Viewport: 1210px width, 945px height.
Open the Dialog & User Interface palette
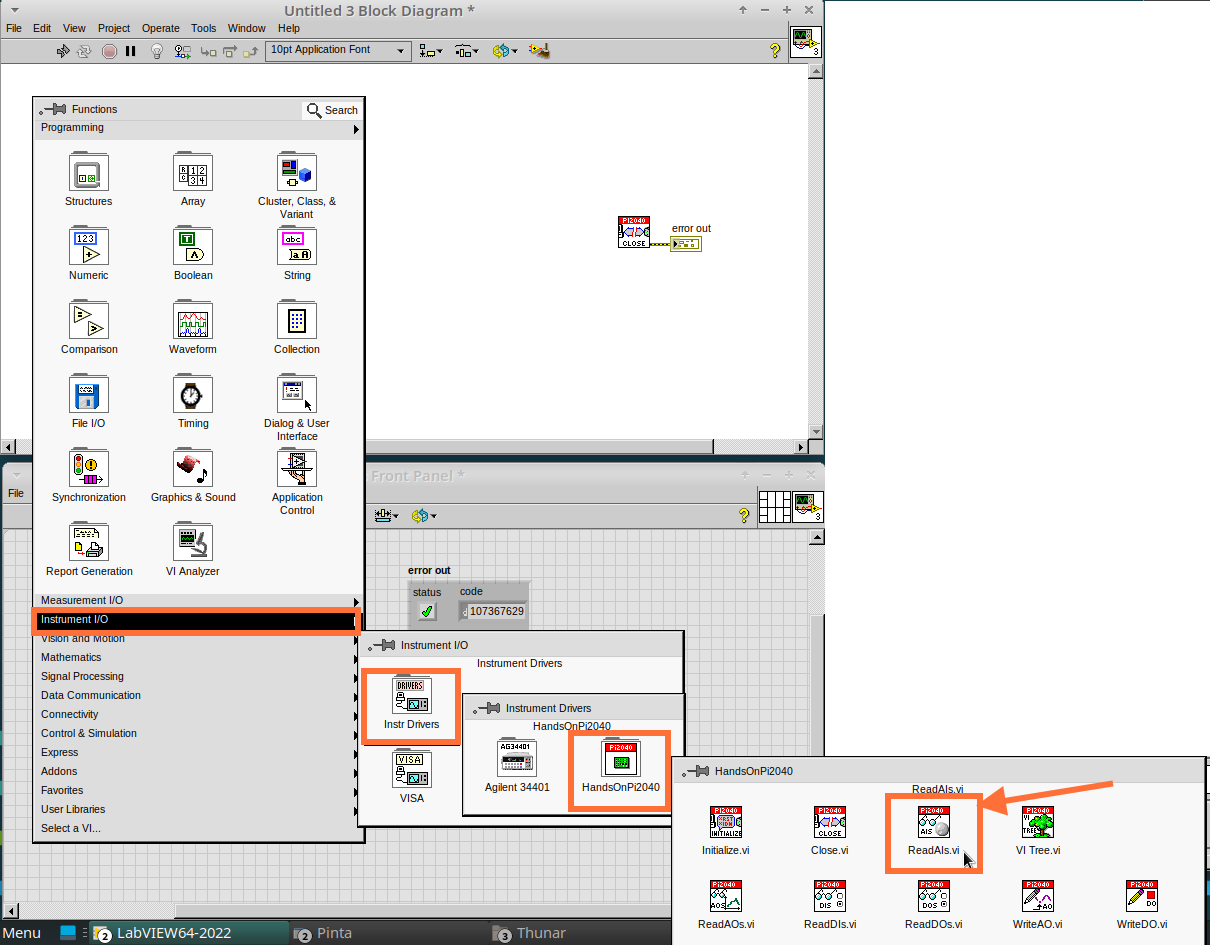pos(297,409)
